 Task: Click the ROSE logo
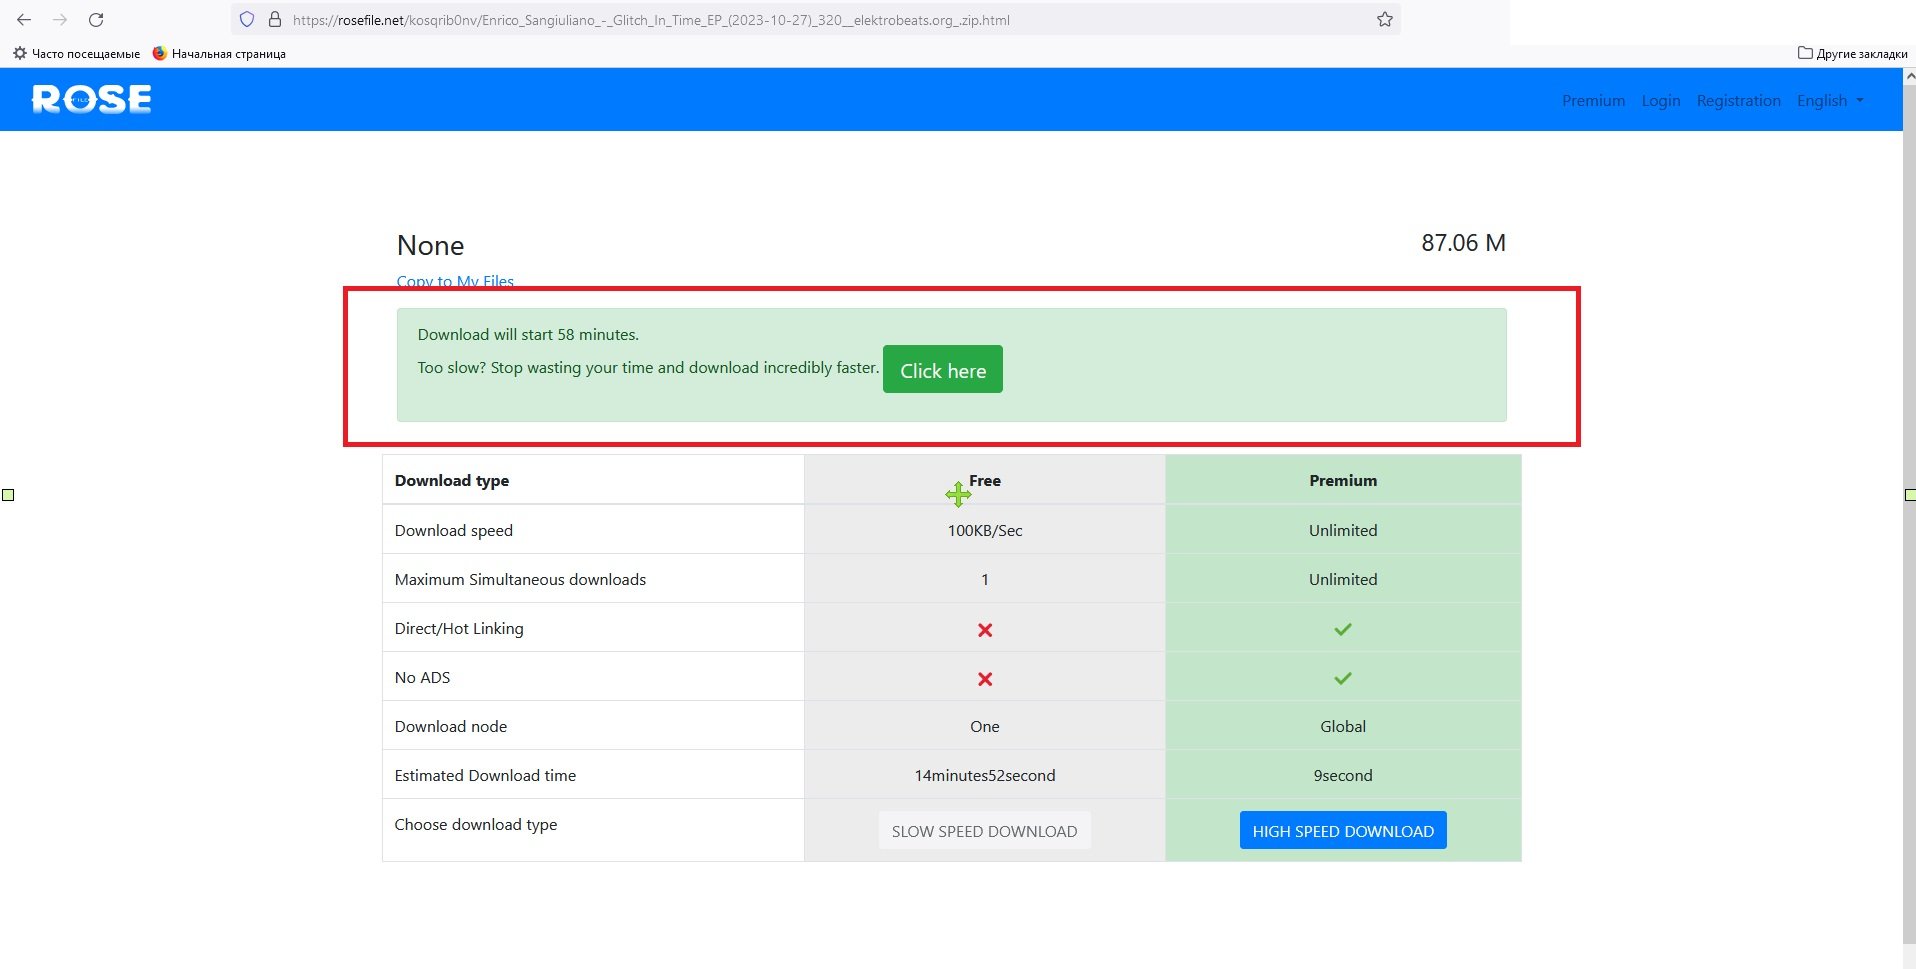[x=91, y=98]
